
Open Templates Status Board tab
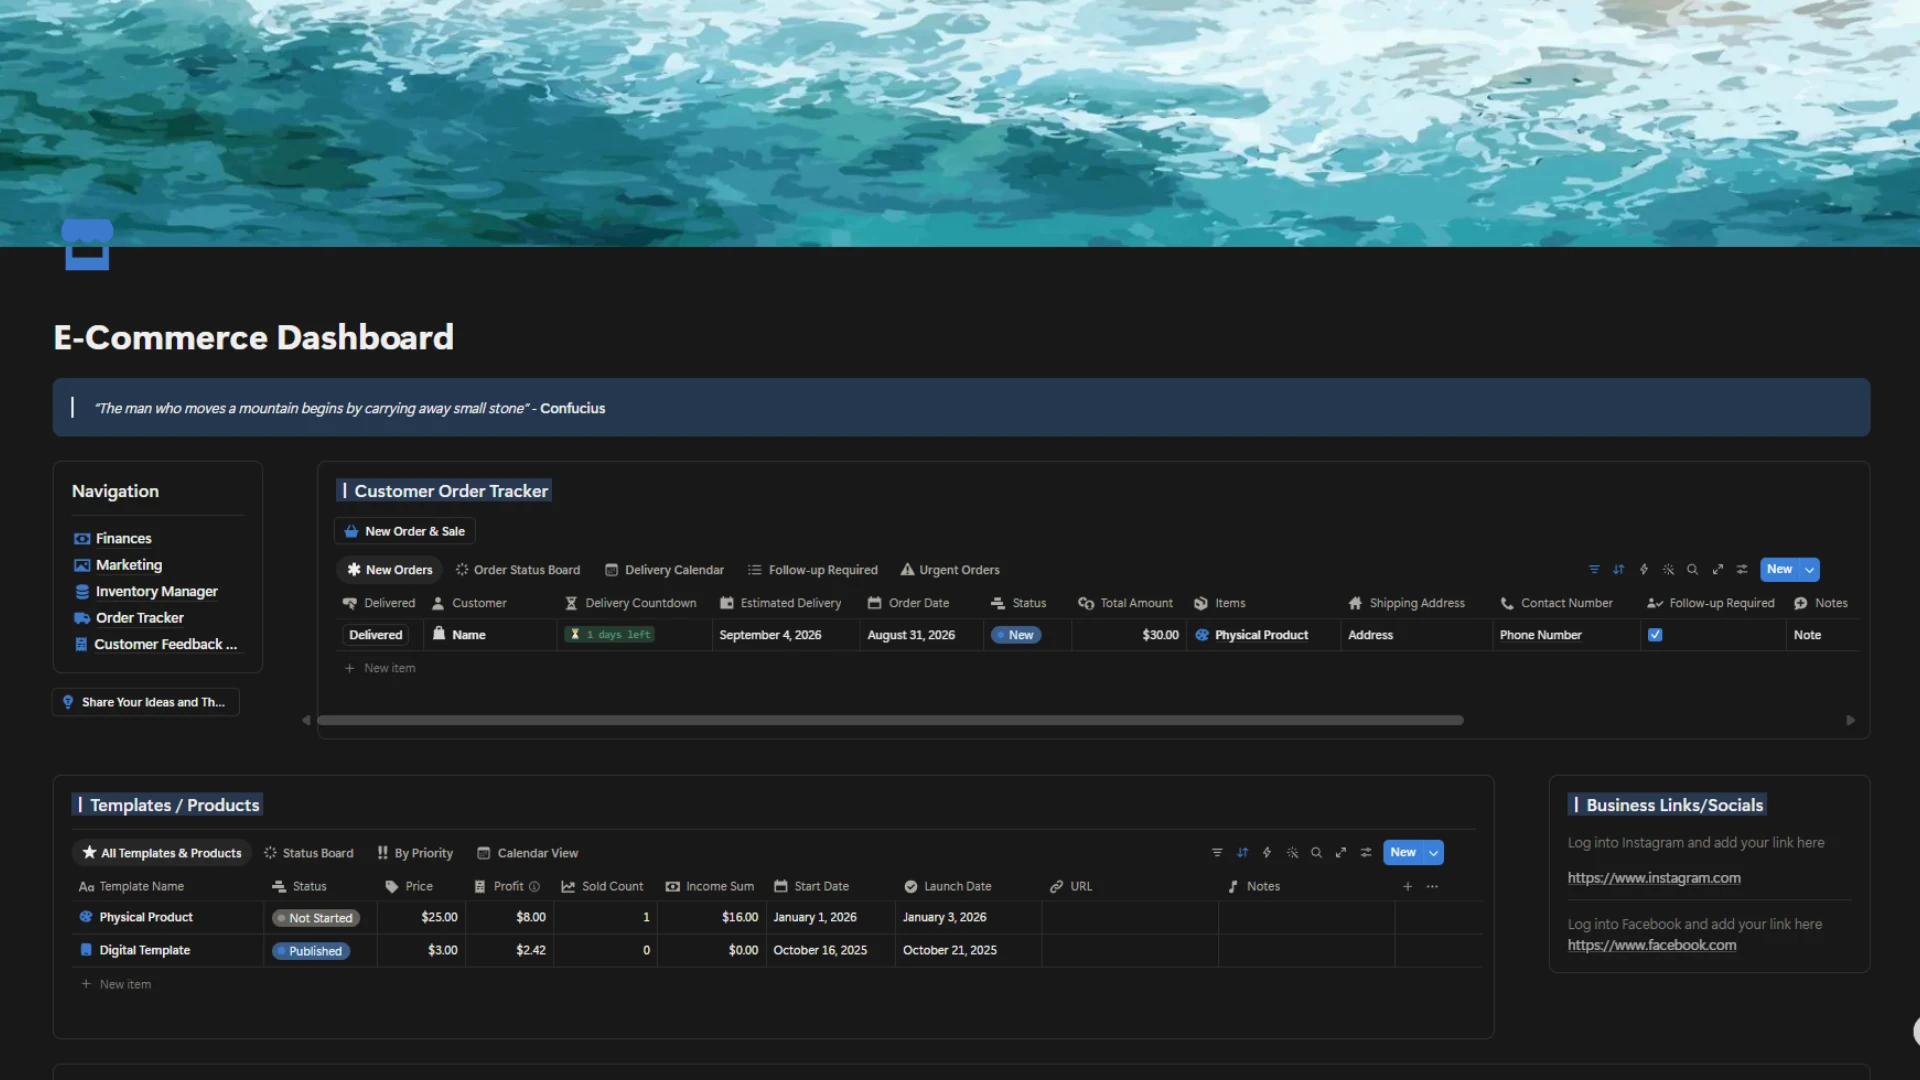pos(308,852)
